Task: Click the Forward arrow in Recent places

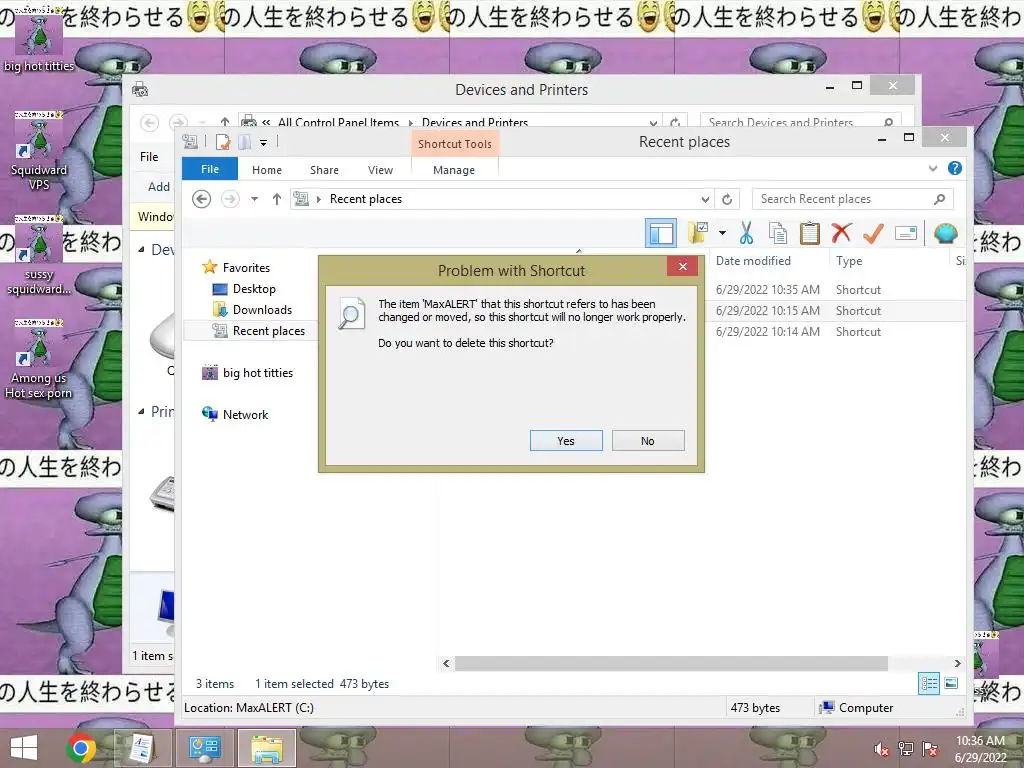Action: 230,199
